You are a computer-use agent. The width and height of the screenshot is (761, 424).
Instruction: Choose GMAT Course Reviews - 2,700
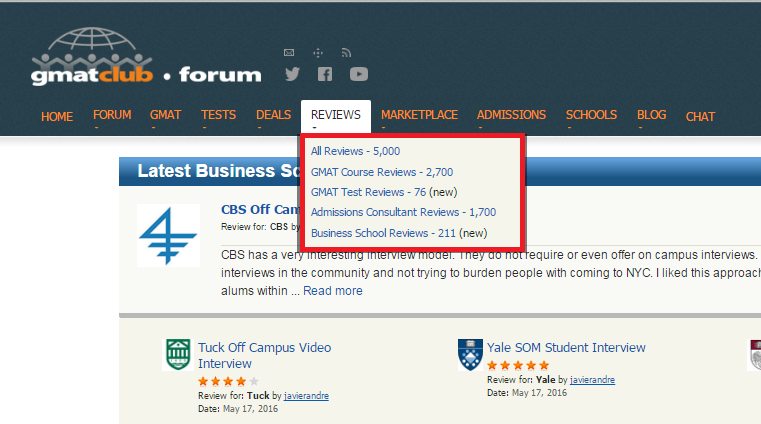pyautogui.click(x=382, y=172)
